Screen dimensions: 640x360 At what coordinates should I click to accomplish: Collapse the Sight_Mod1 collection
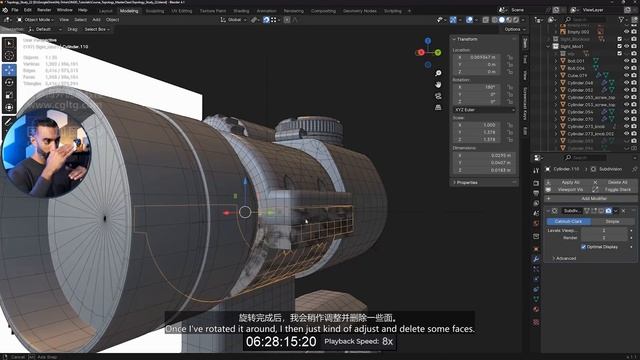(x=548, y=47)
